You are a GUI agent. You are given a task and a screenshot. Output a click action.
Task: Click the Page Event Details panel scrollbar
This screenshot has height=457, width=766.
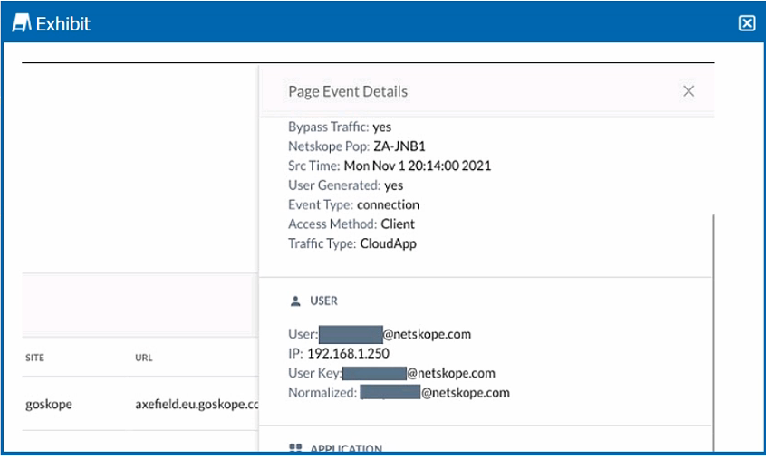(x=713, y=332)
